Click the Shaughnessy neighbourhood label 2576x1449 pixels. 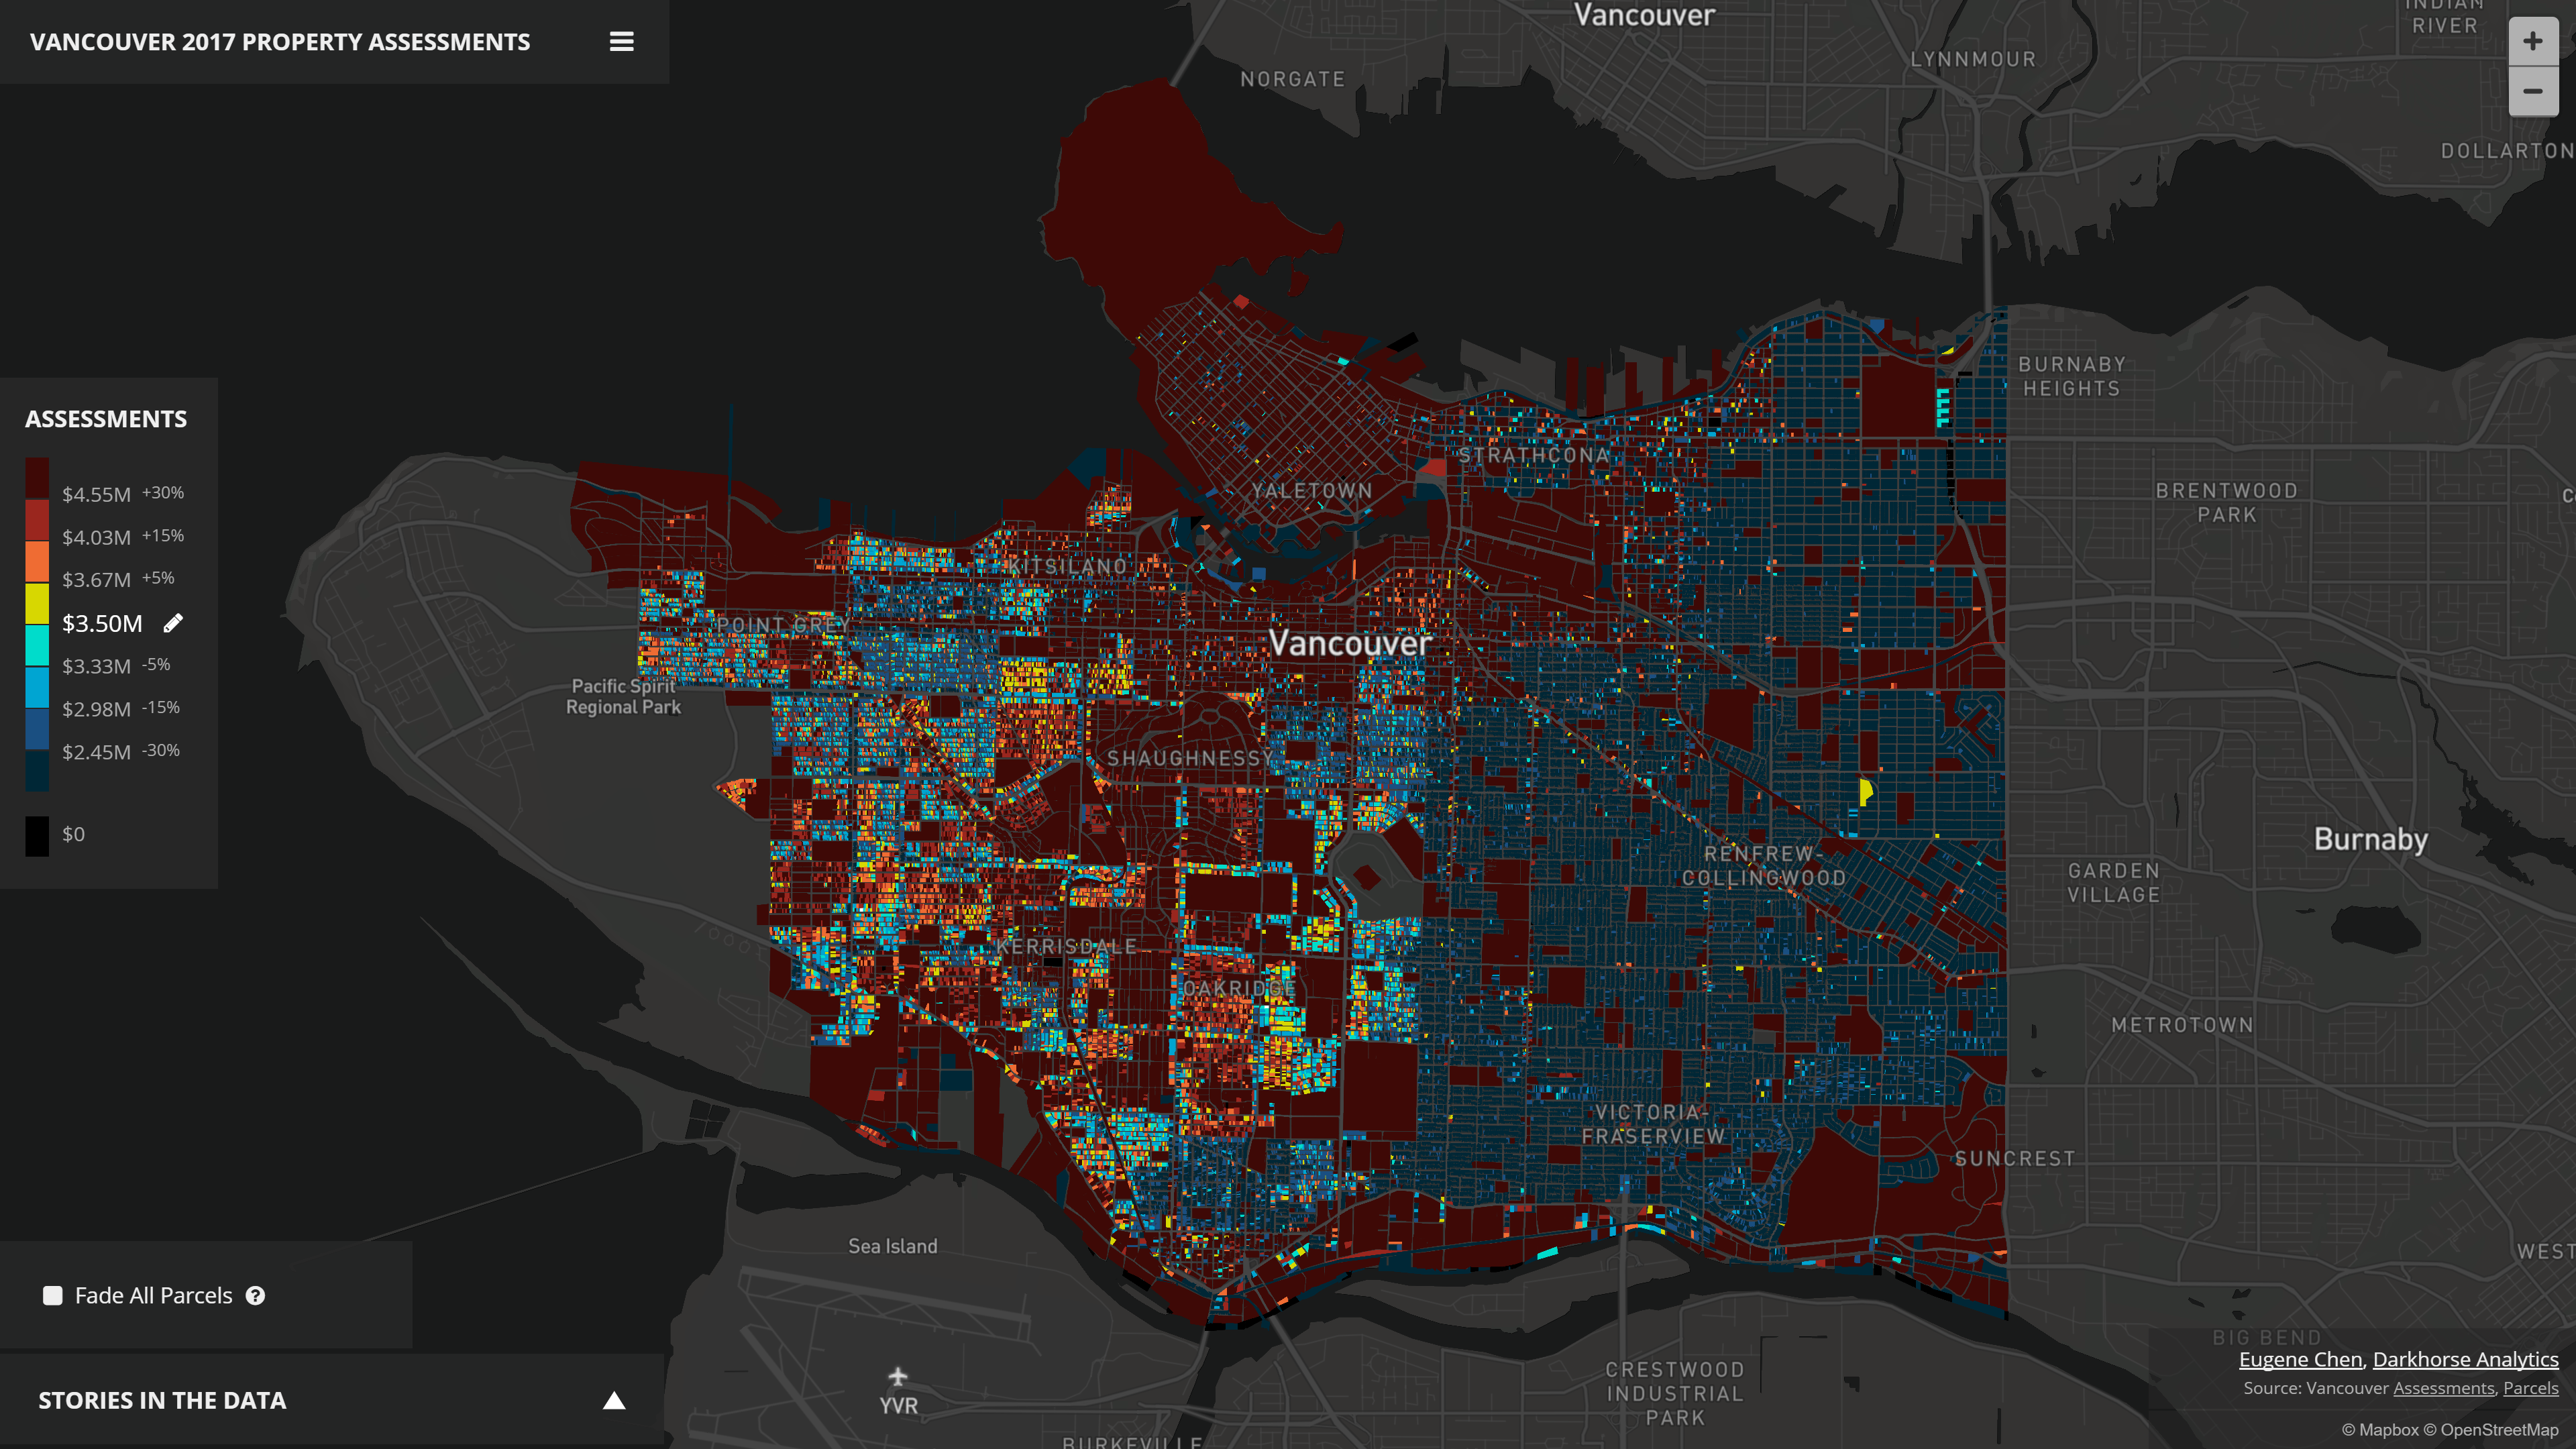pyautogui.click(x=1190, y=758)
